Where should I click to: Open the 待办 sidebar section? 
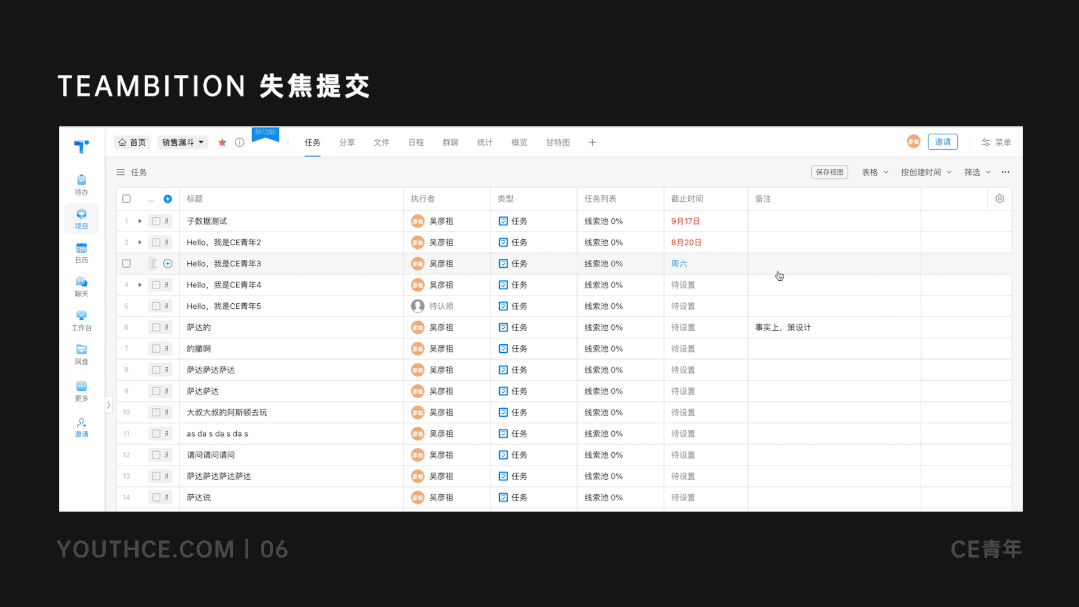81,184
